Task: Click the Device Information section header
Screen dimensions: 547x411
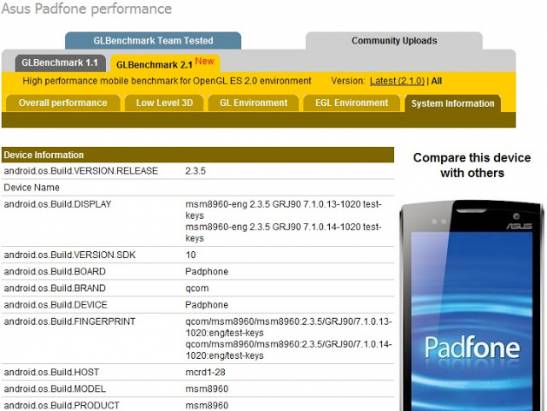Action: tap(198, 155)
